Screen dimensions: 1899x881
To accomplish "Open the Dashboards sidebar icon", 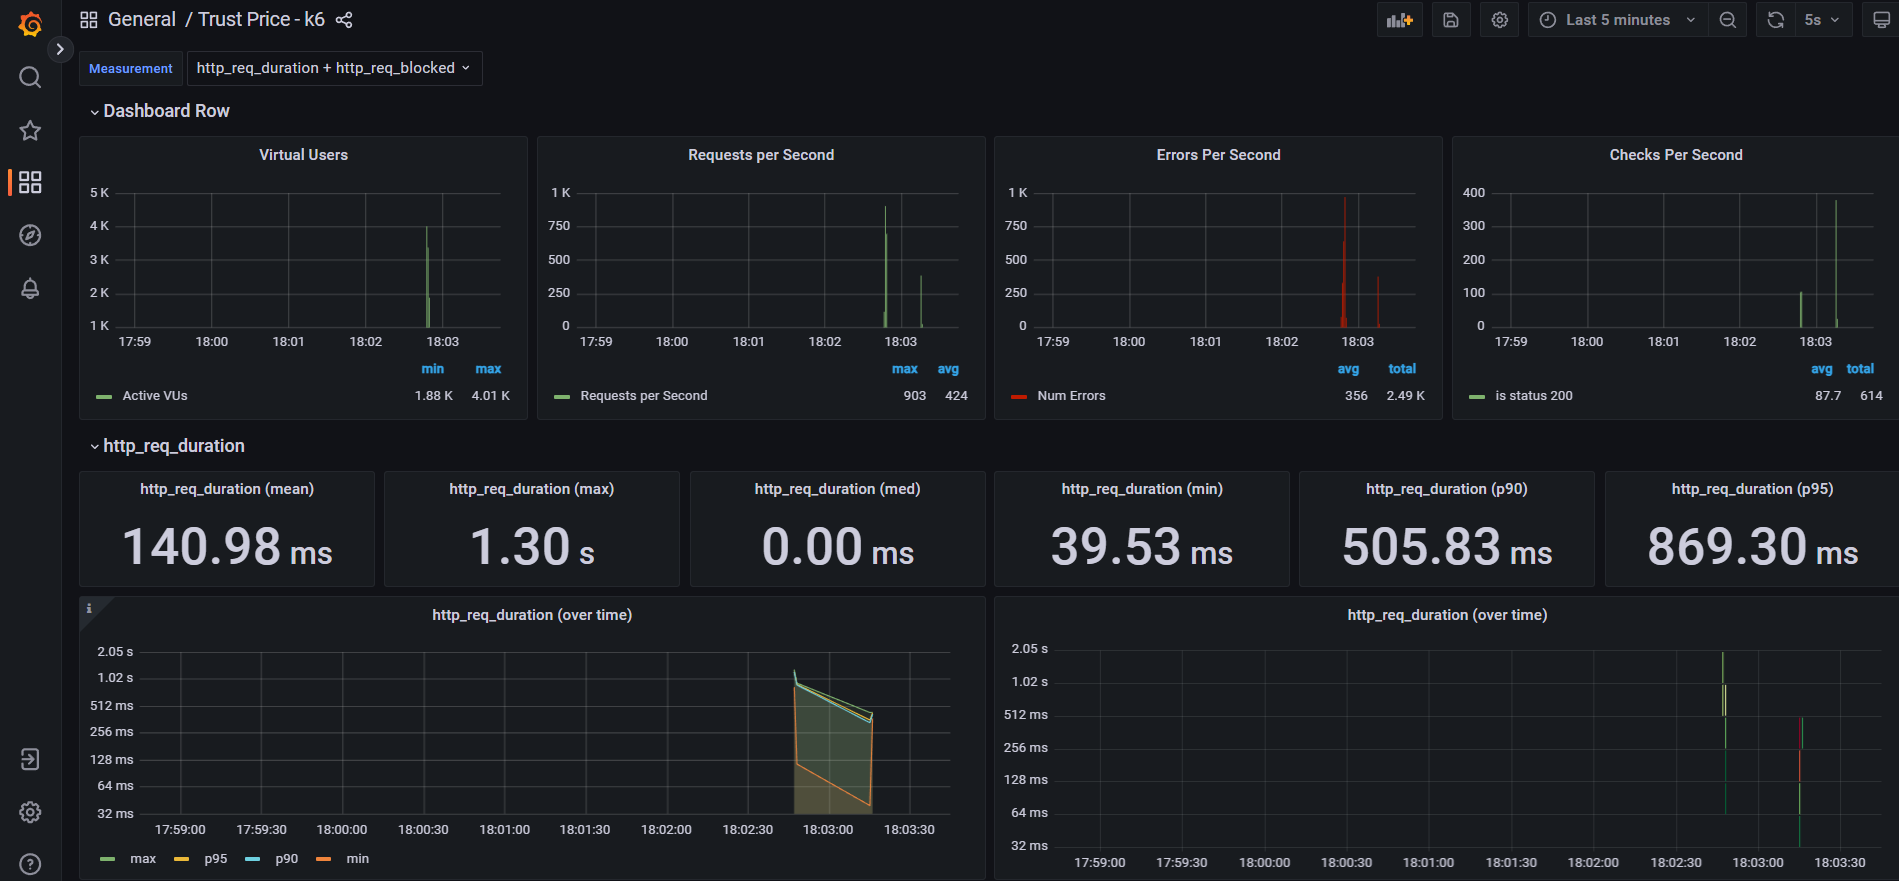I will pos(30,182).
